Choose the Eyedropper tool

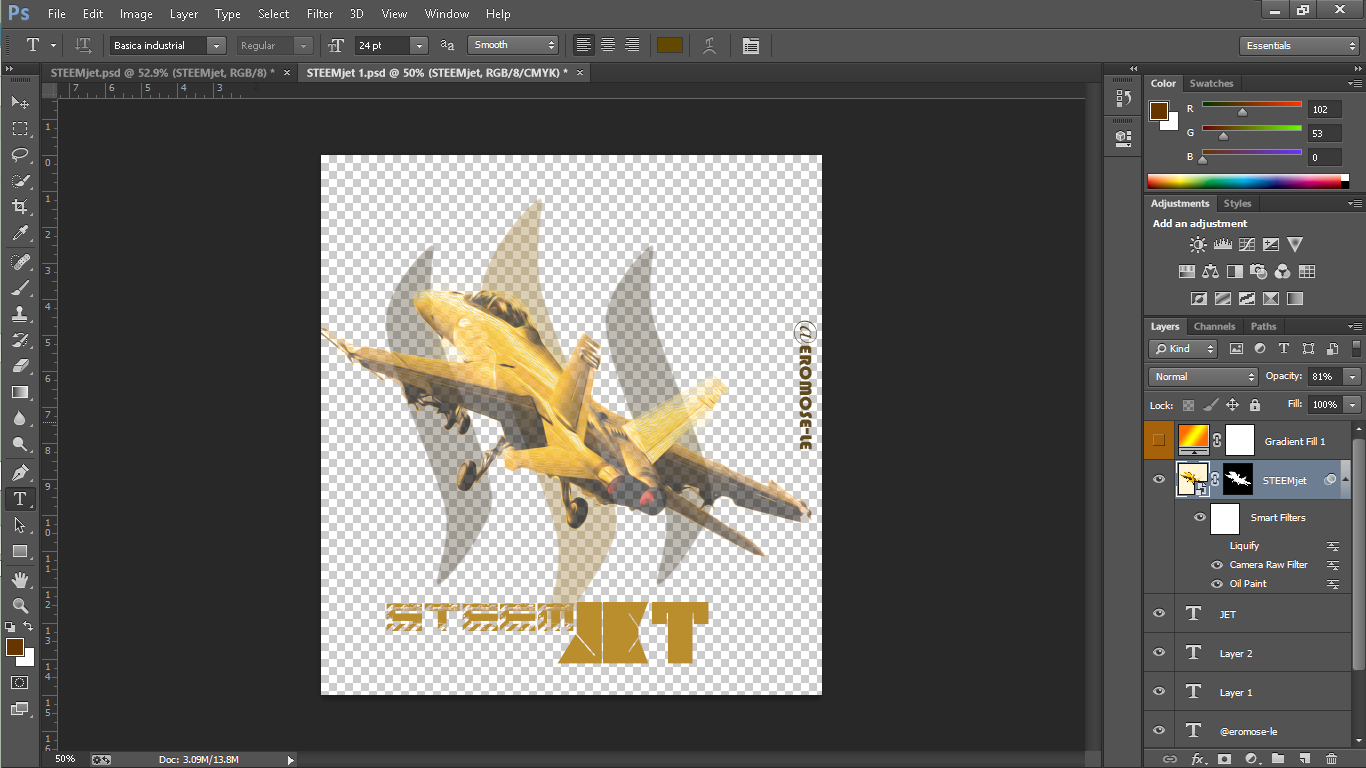(x=20, y=233)
